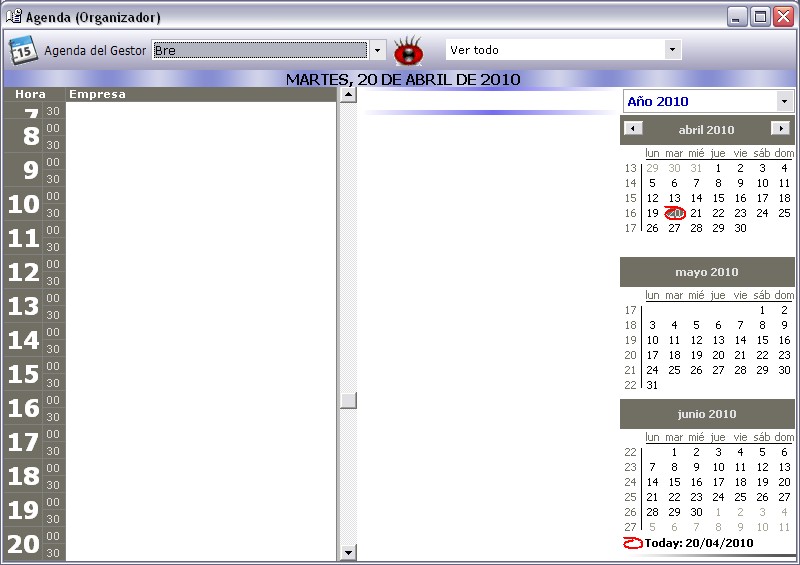Maximize the Agenda window
The image size is (800, 565).
tap(760, 17)
